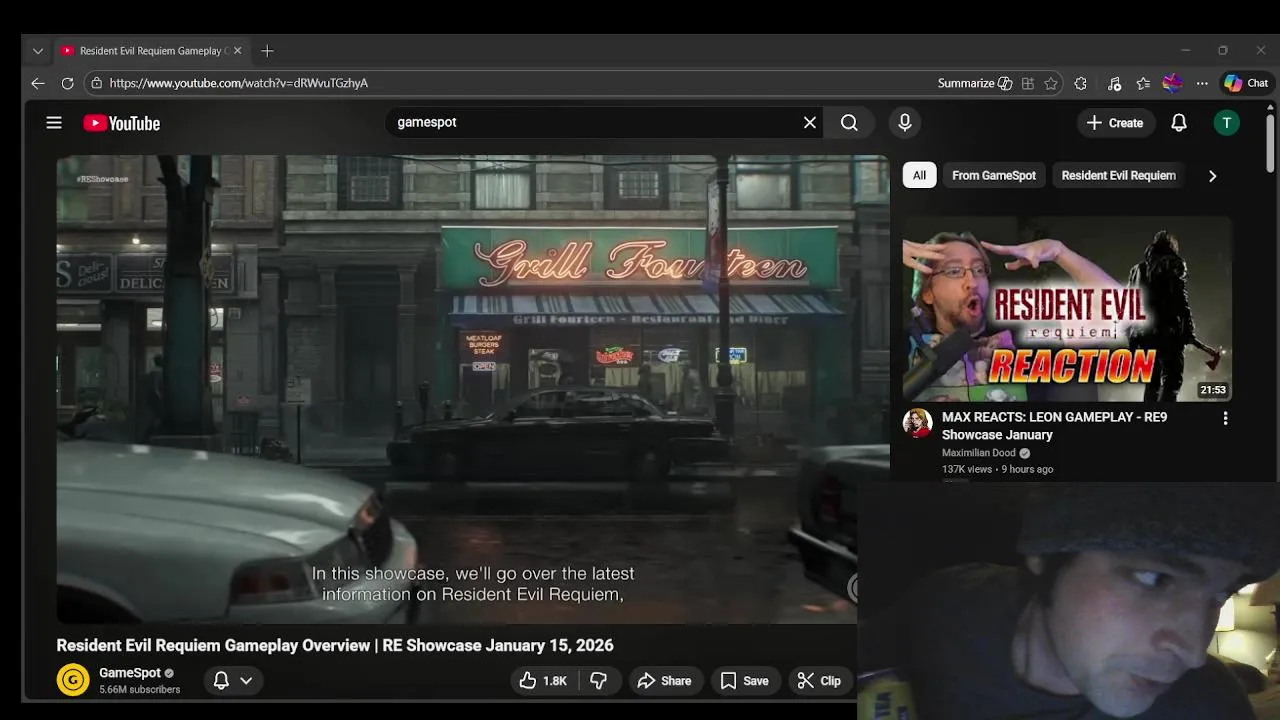Click the magnifier search button

point(849,122)
